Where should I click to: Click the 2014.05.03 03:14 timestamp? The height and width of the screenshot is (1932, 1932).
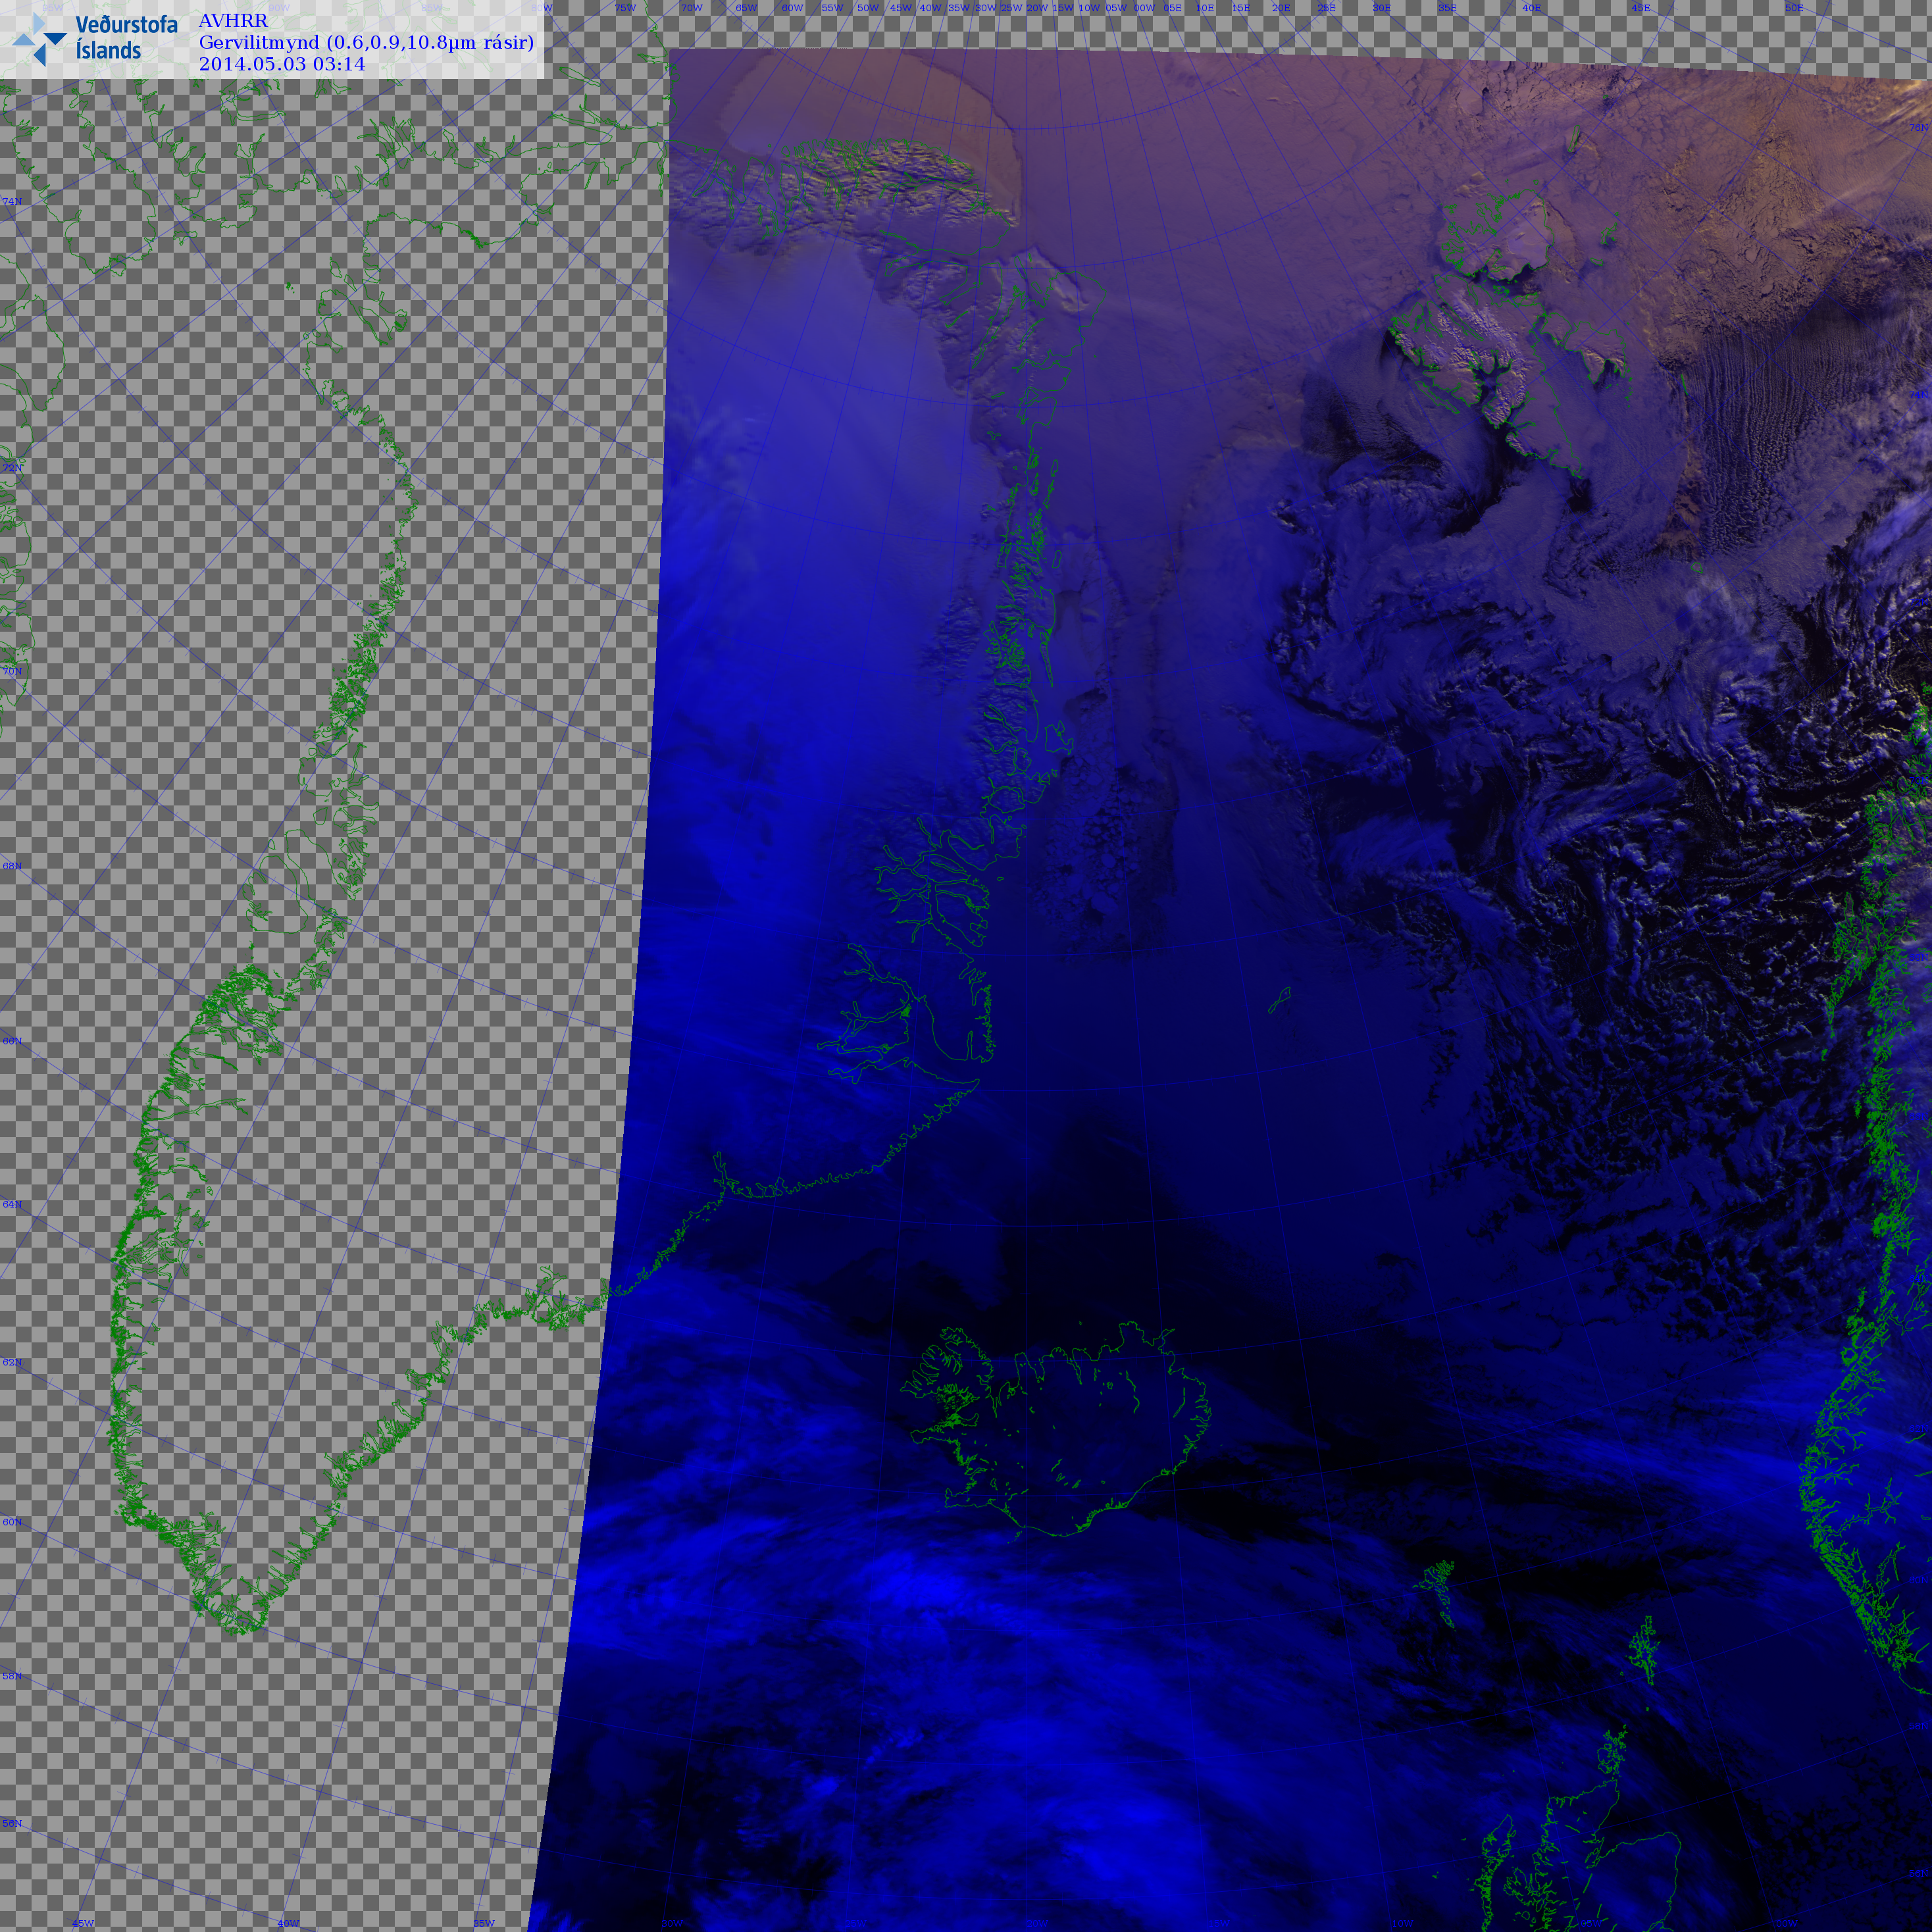tap(282, 64)
